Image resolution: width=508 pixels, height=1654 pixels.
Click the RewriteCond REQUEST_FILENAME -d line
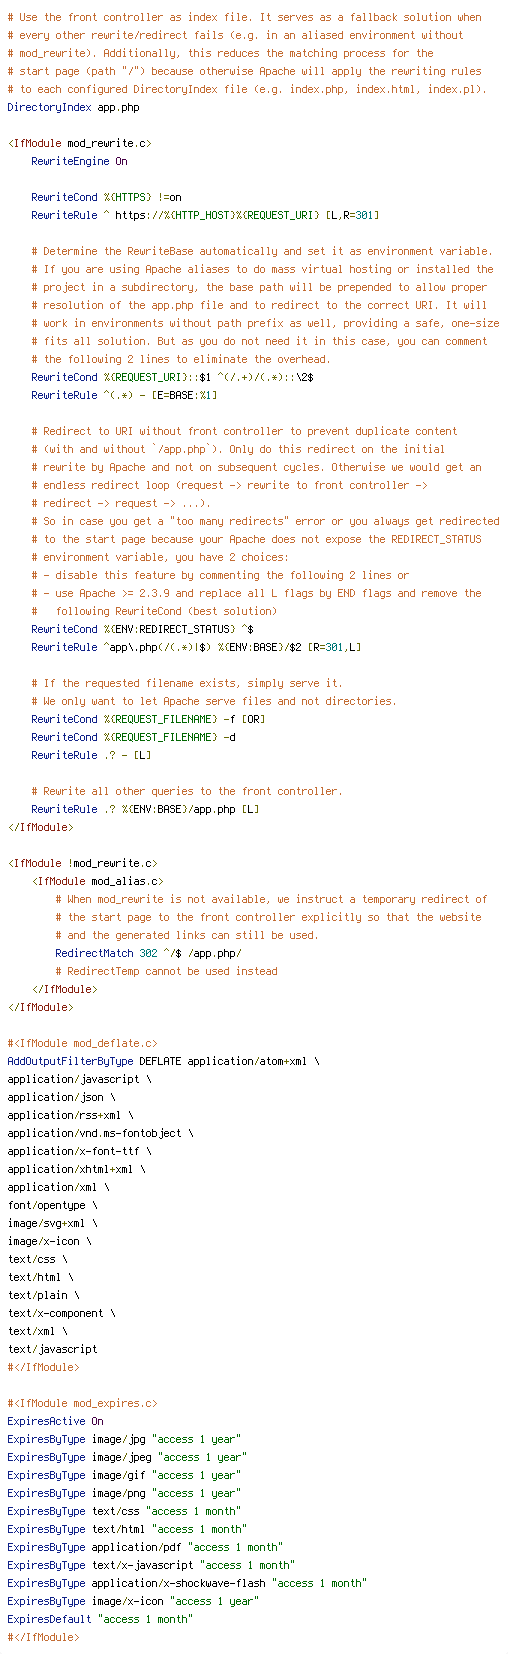click(x=133, y=737)
